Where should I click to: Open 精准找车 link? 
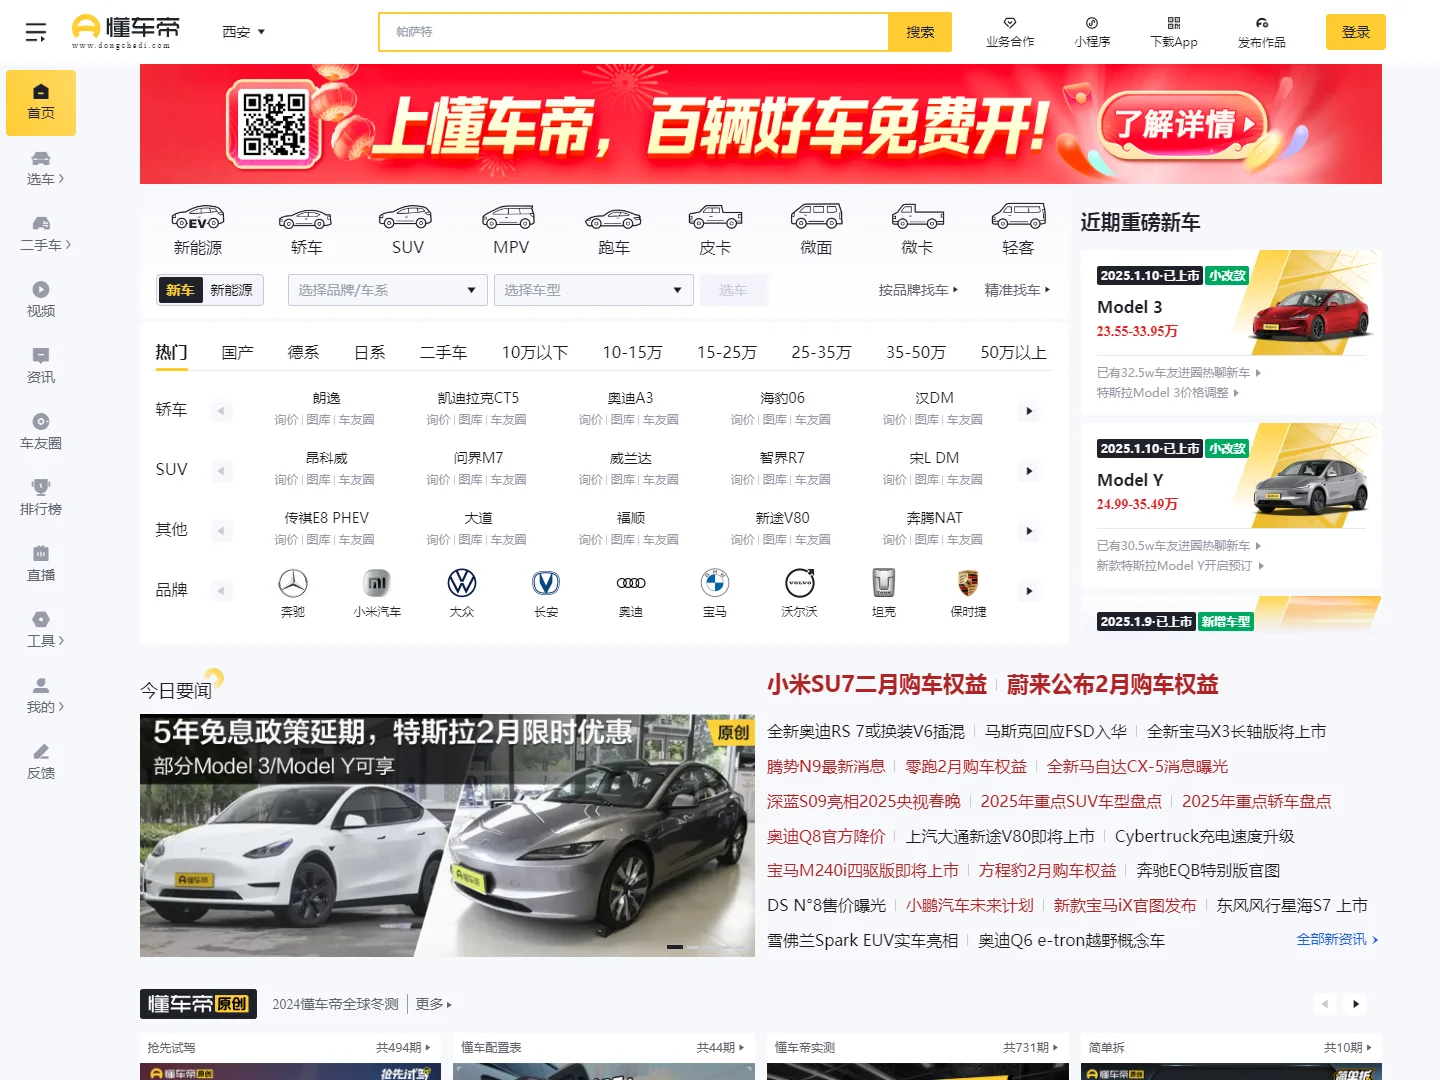pos(1017,290)
